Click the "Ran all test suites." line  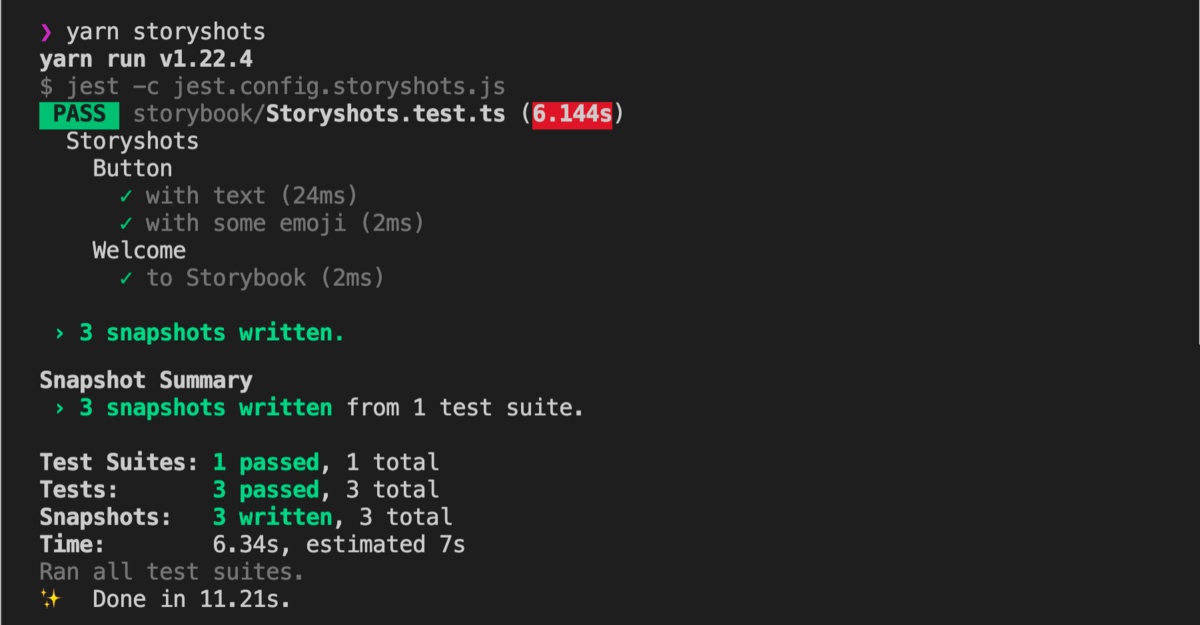[171, 573]
